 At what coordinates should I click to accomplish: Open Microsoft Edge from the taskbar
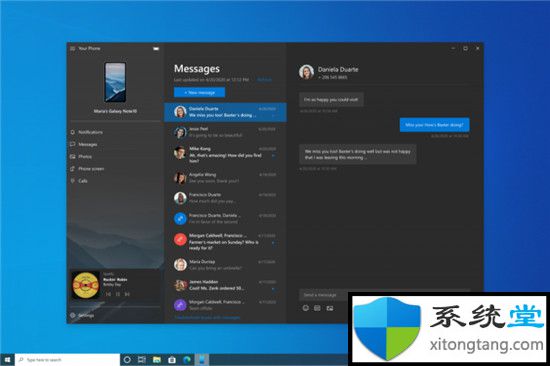[x=187, y=360]
